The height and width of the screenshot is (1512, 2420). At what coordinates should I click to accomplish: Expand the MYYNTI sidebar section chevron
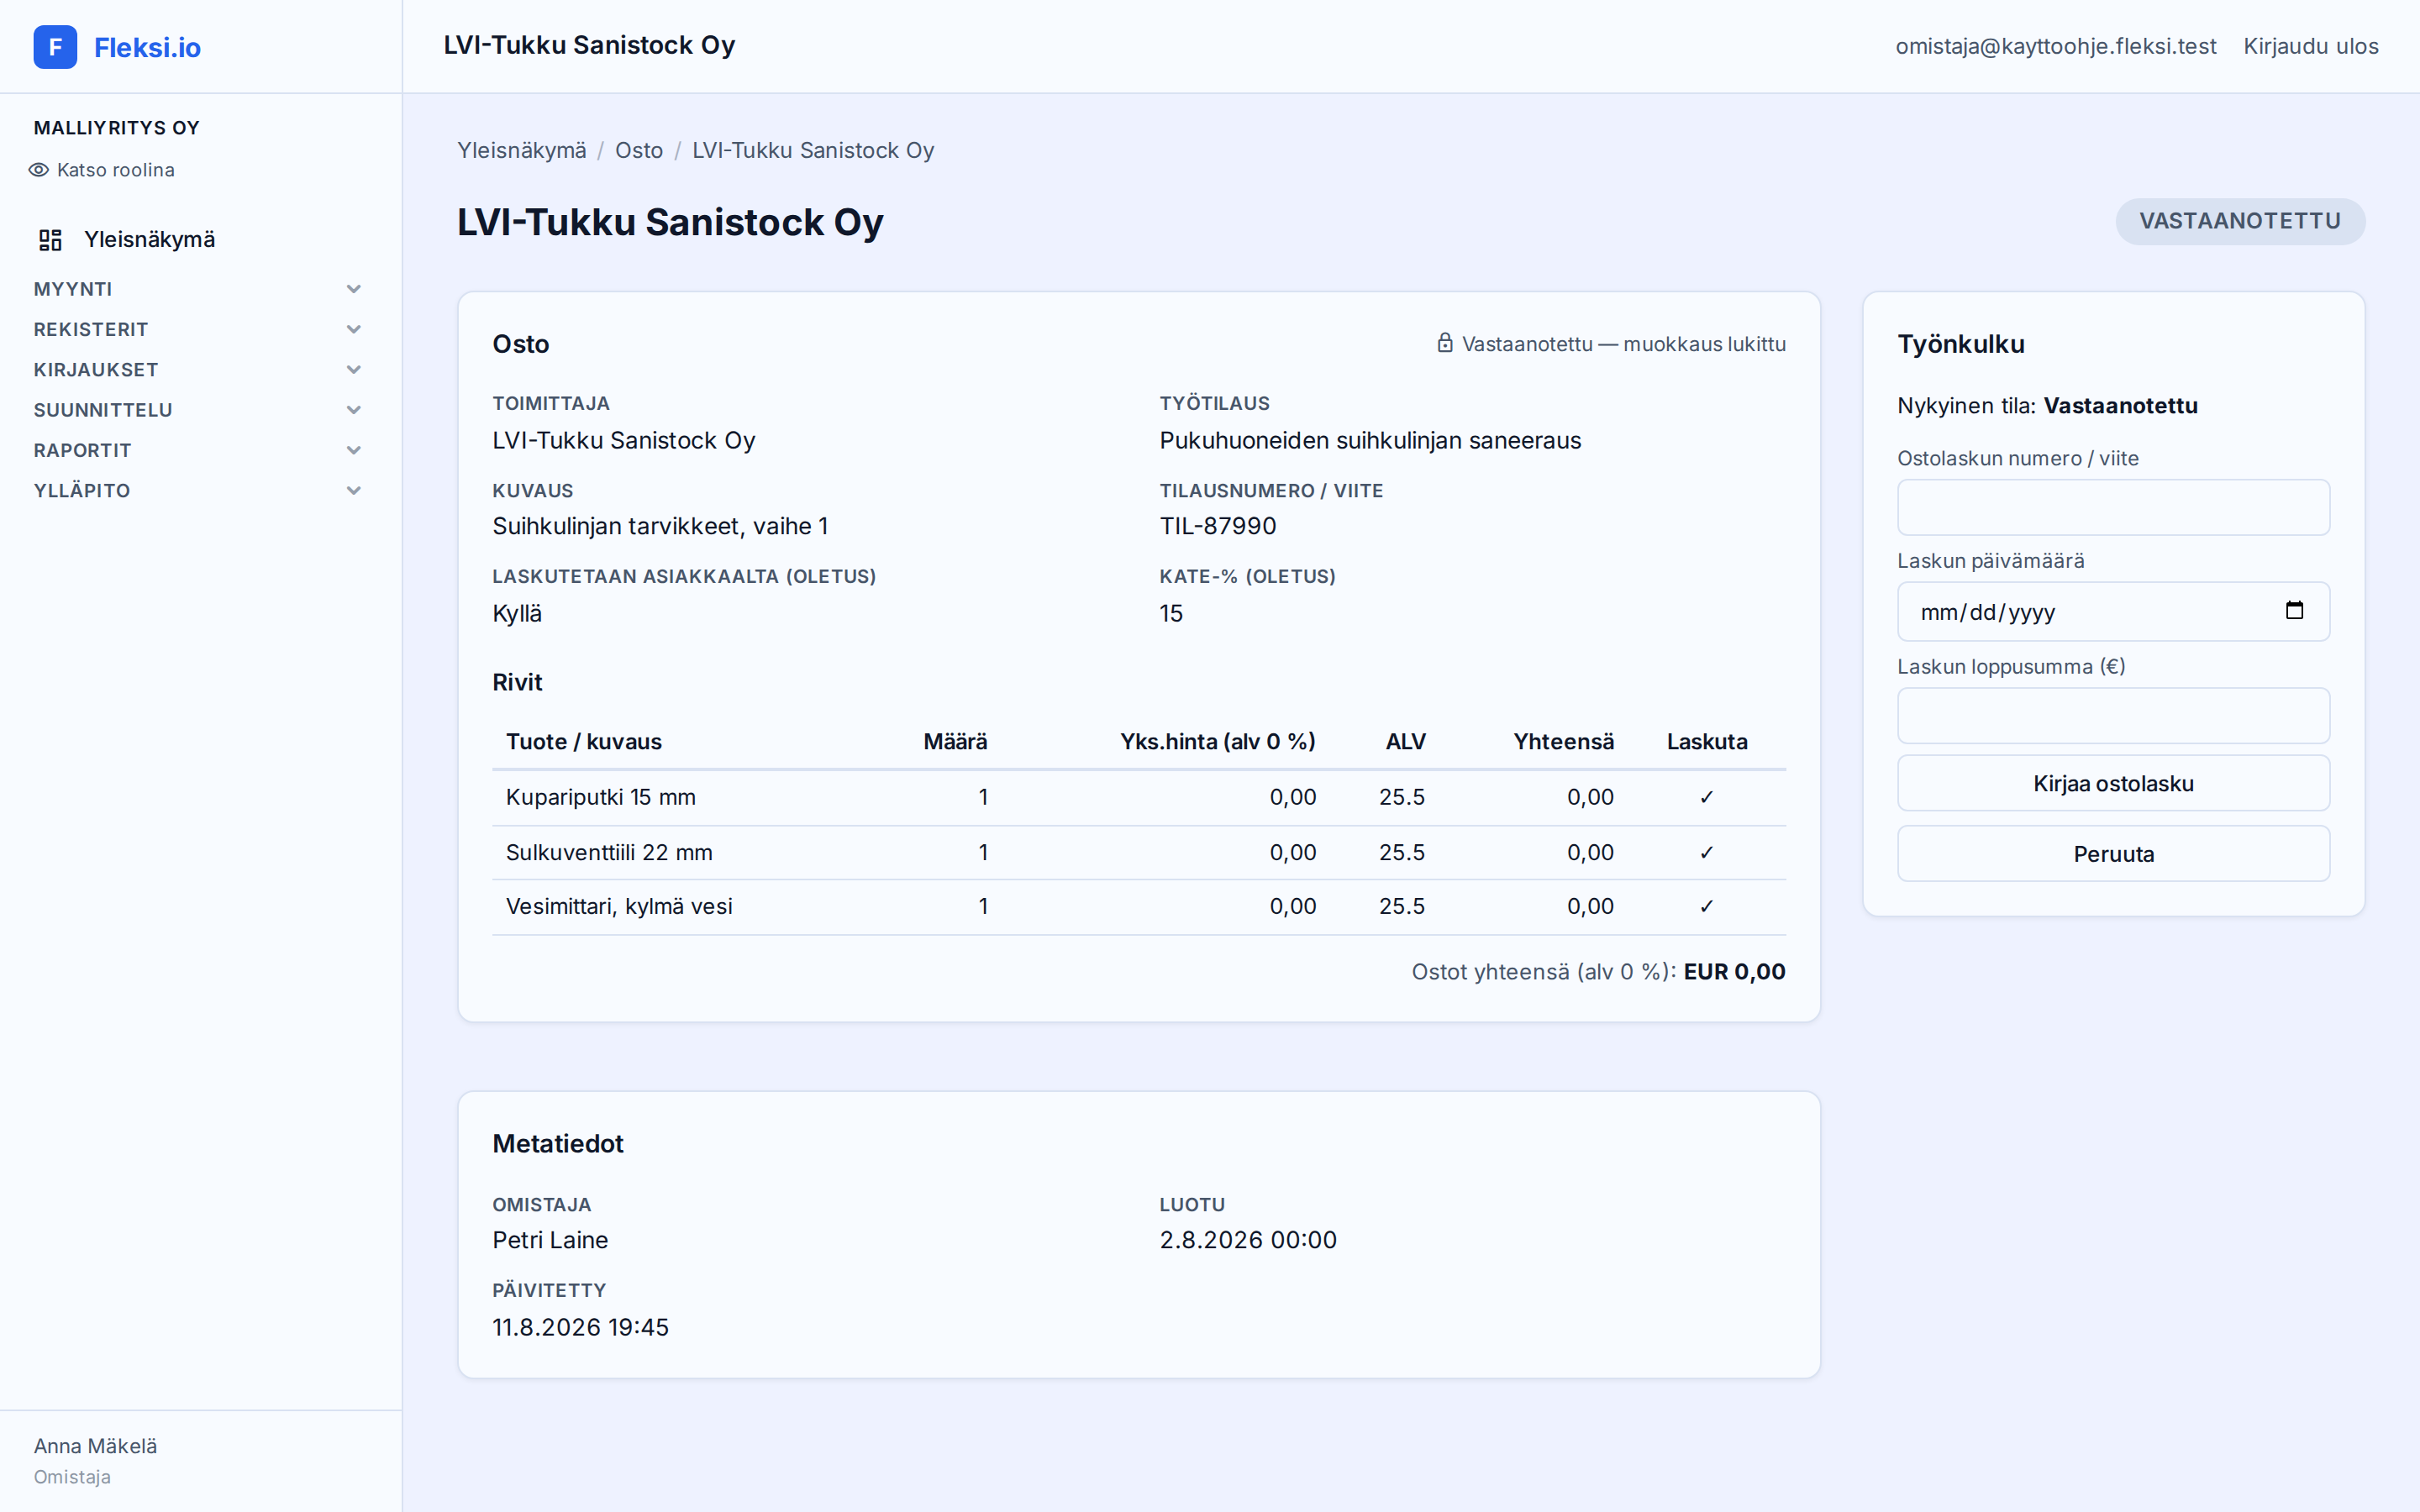[353, 289]
